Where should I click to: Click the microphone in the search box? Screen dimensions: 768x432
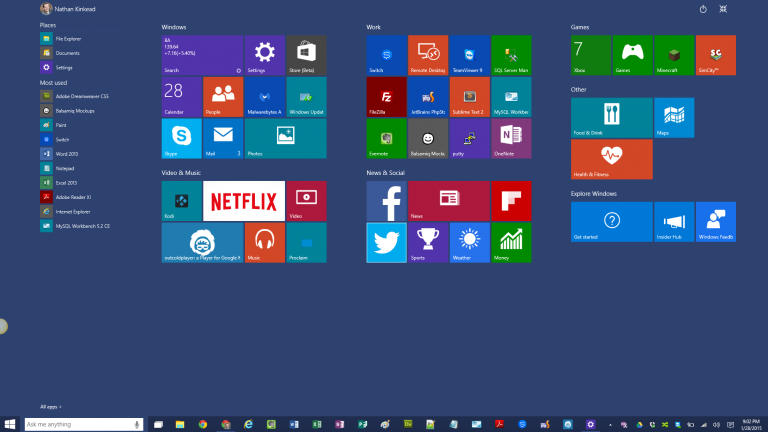click(x=137, y=425)
